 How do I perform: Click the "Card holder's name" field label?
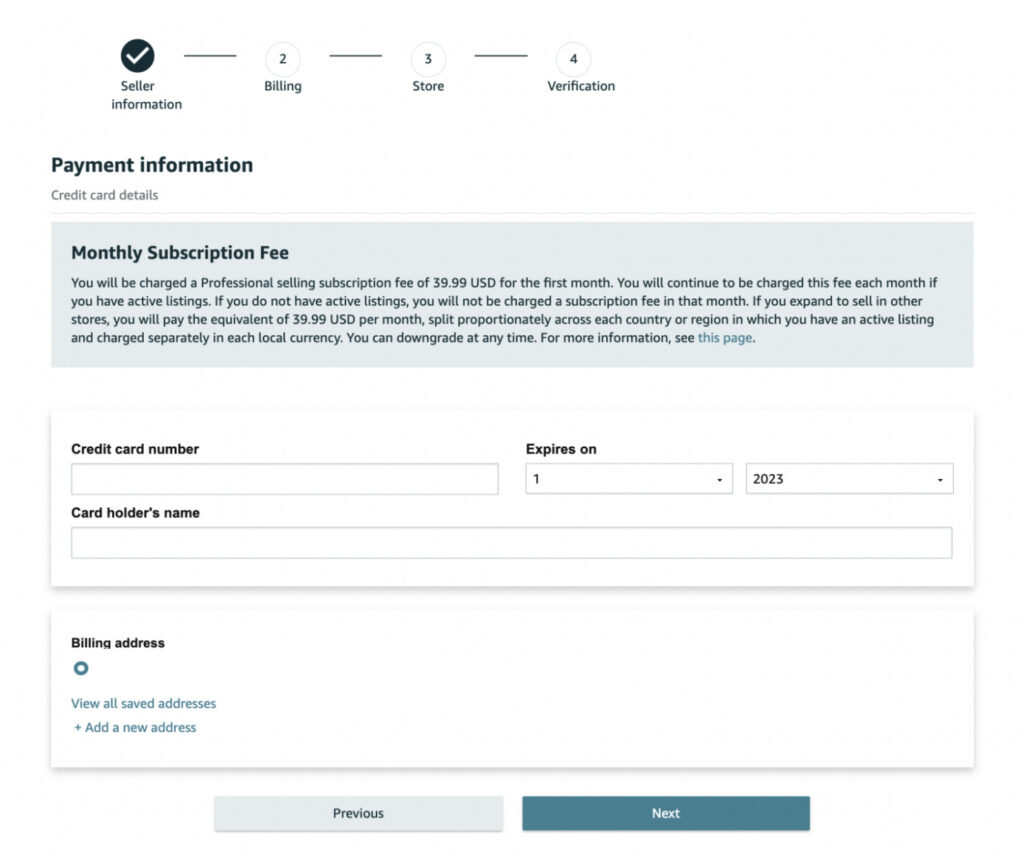[x=135, y=513]
